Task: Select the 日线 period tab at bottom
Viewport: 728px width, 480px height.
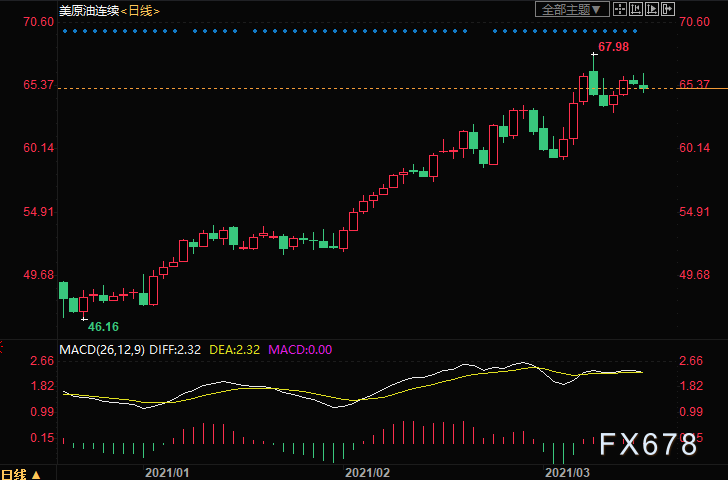Action: (x=20, y=474)
